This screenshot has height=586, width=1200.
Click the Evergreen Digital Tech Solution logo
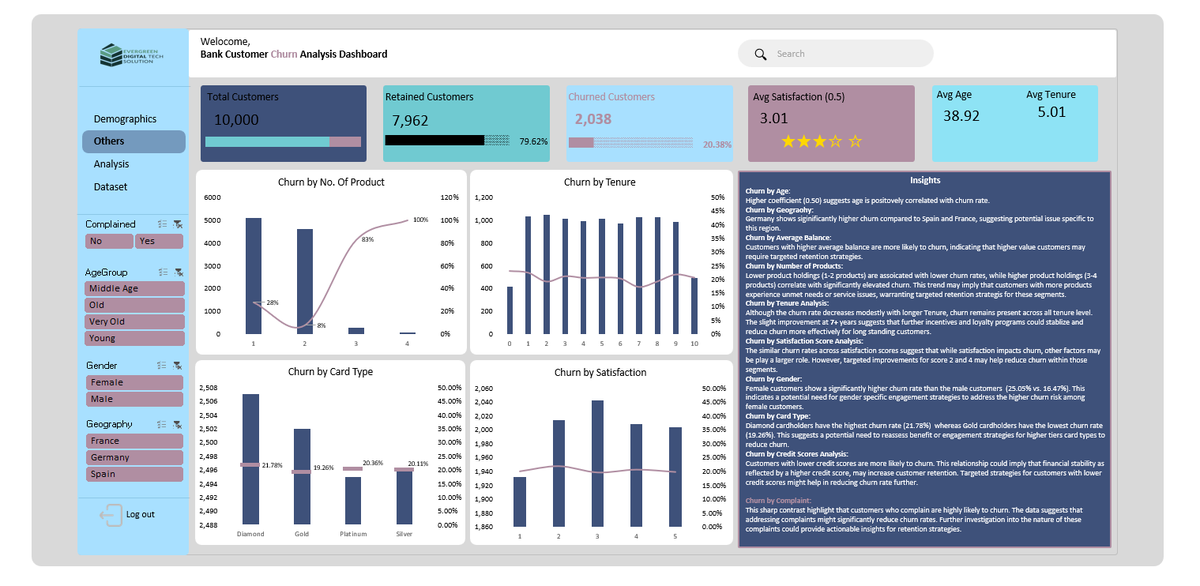point(132,55)
